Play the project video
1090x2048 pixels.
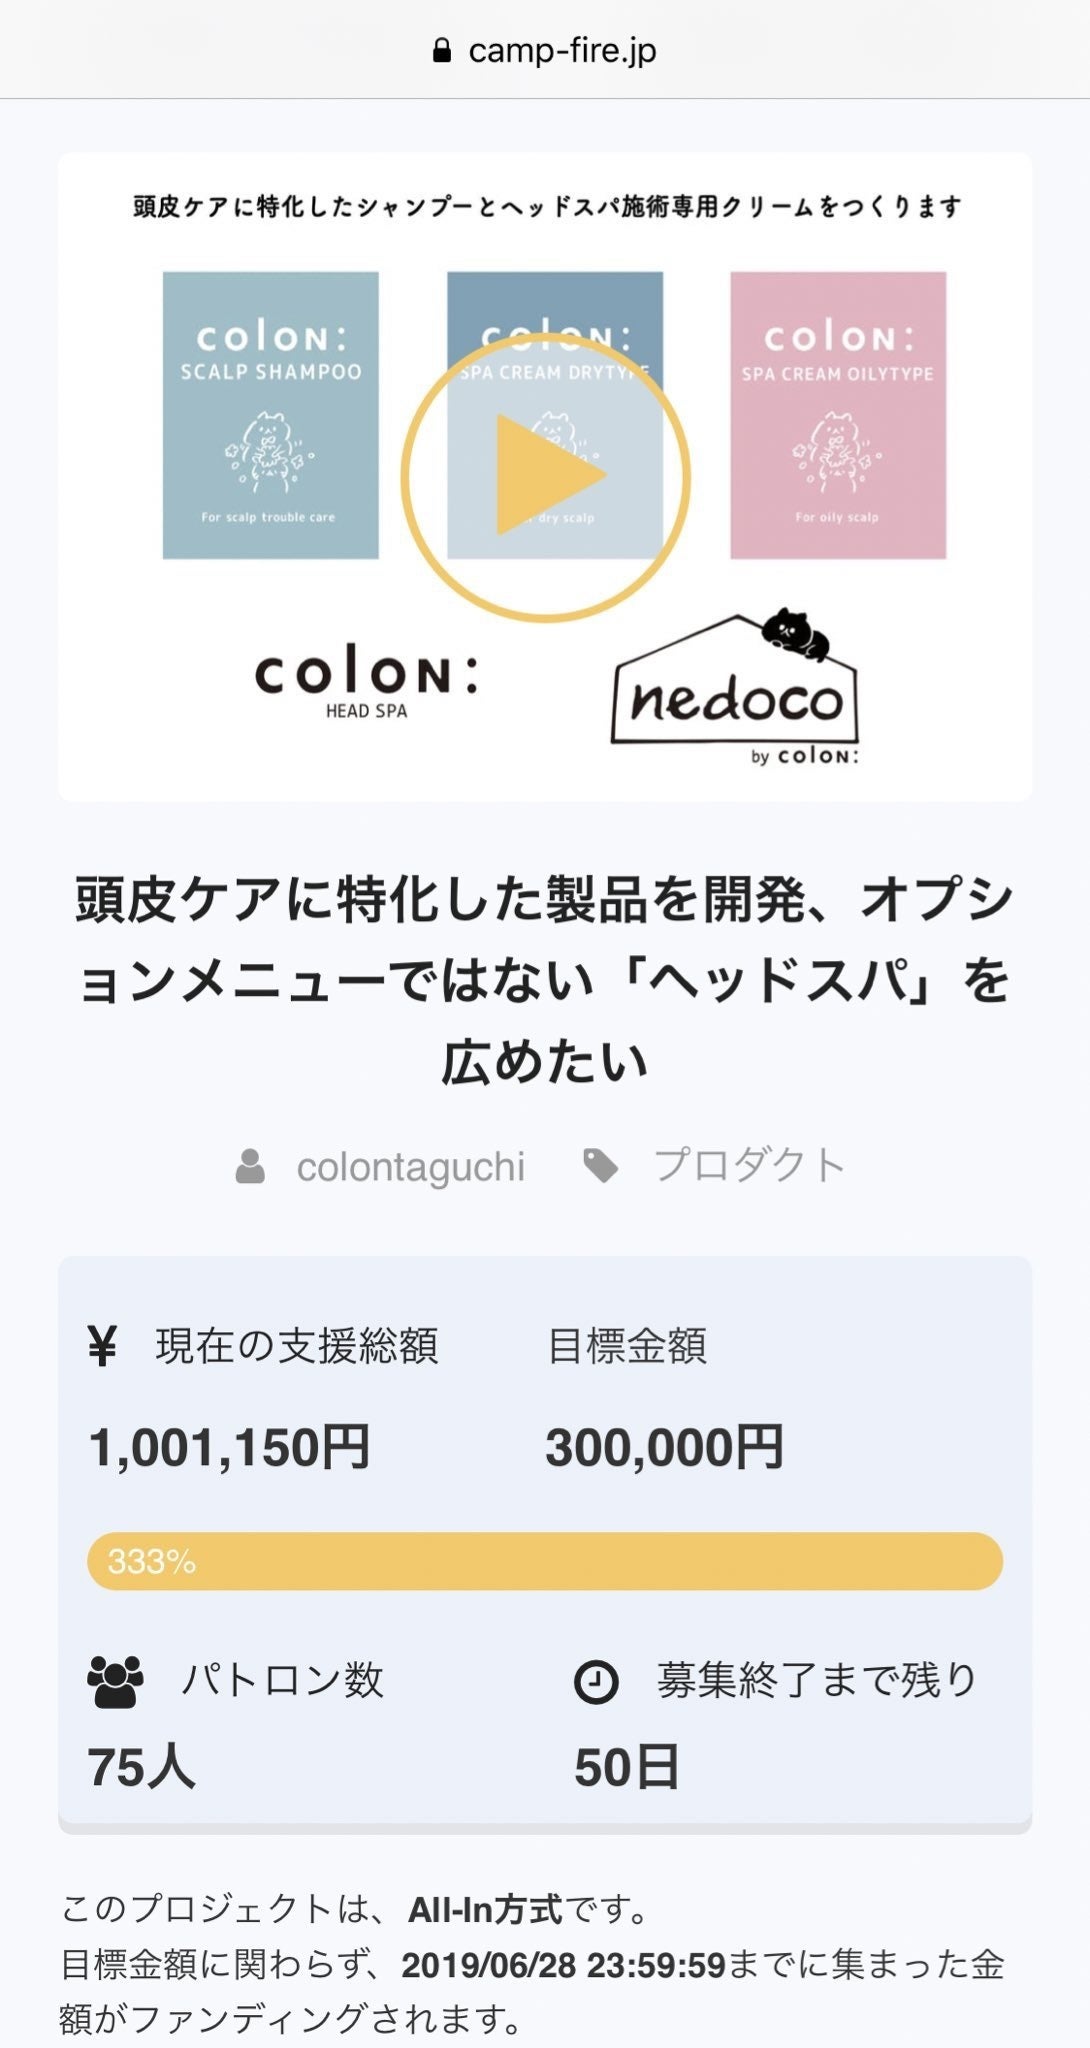[546, 477]
